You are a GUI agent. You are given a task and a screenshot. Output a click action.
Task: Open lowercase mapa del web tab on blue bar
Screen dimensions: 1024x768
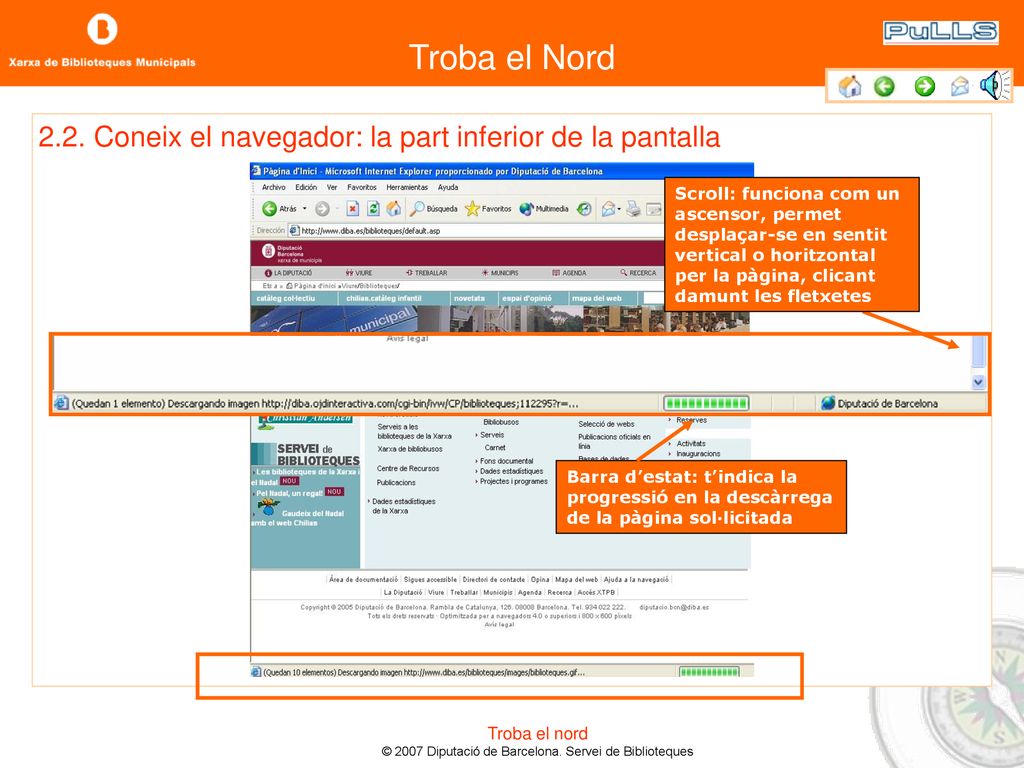coord(597,298)
